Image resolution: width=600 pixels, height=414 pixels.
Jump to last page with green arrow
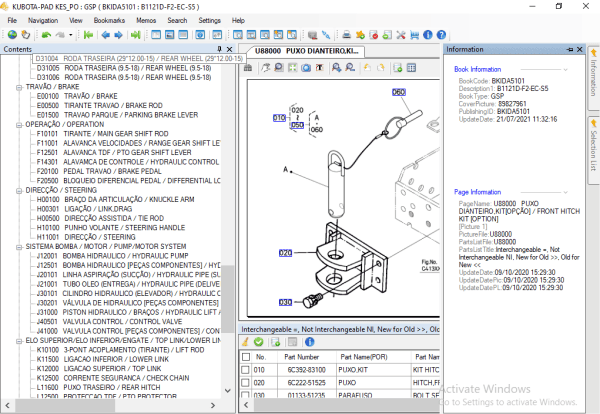pyautogui.click(x=135, y=35)
